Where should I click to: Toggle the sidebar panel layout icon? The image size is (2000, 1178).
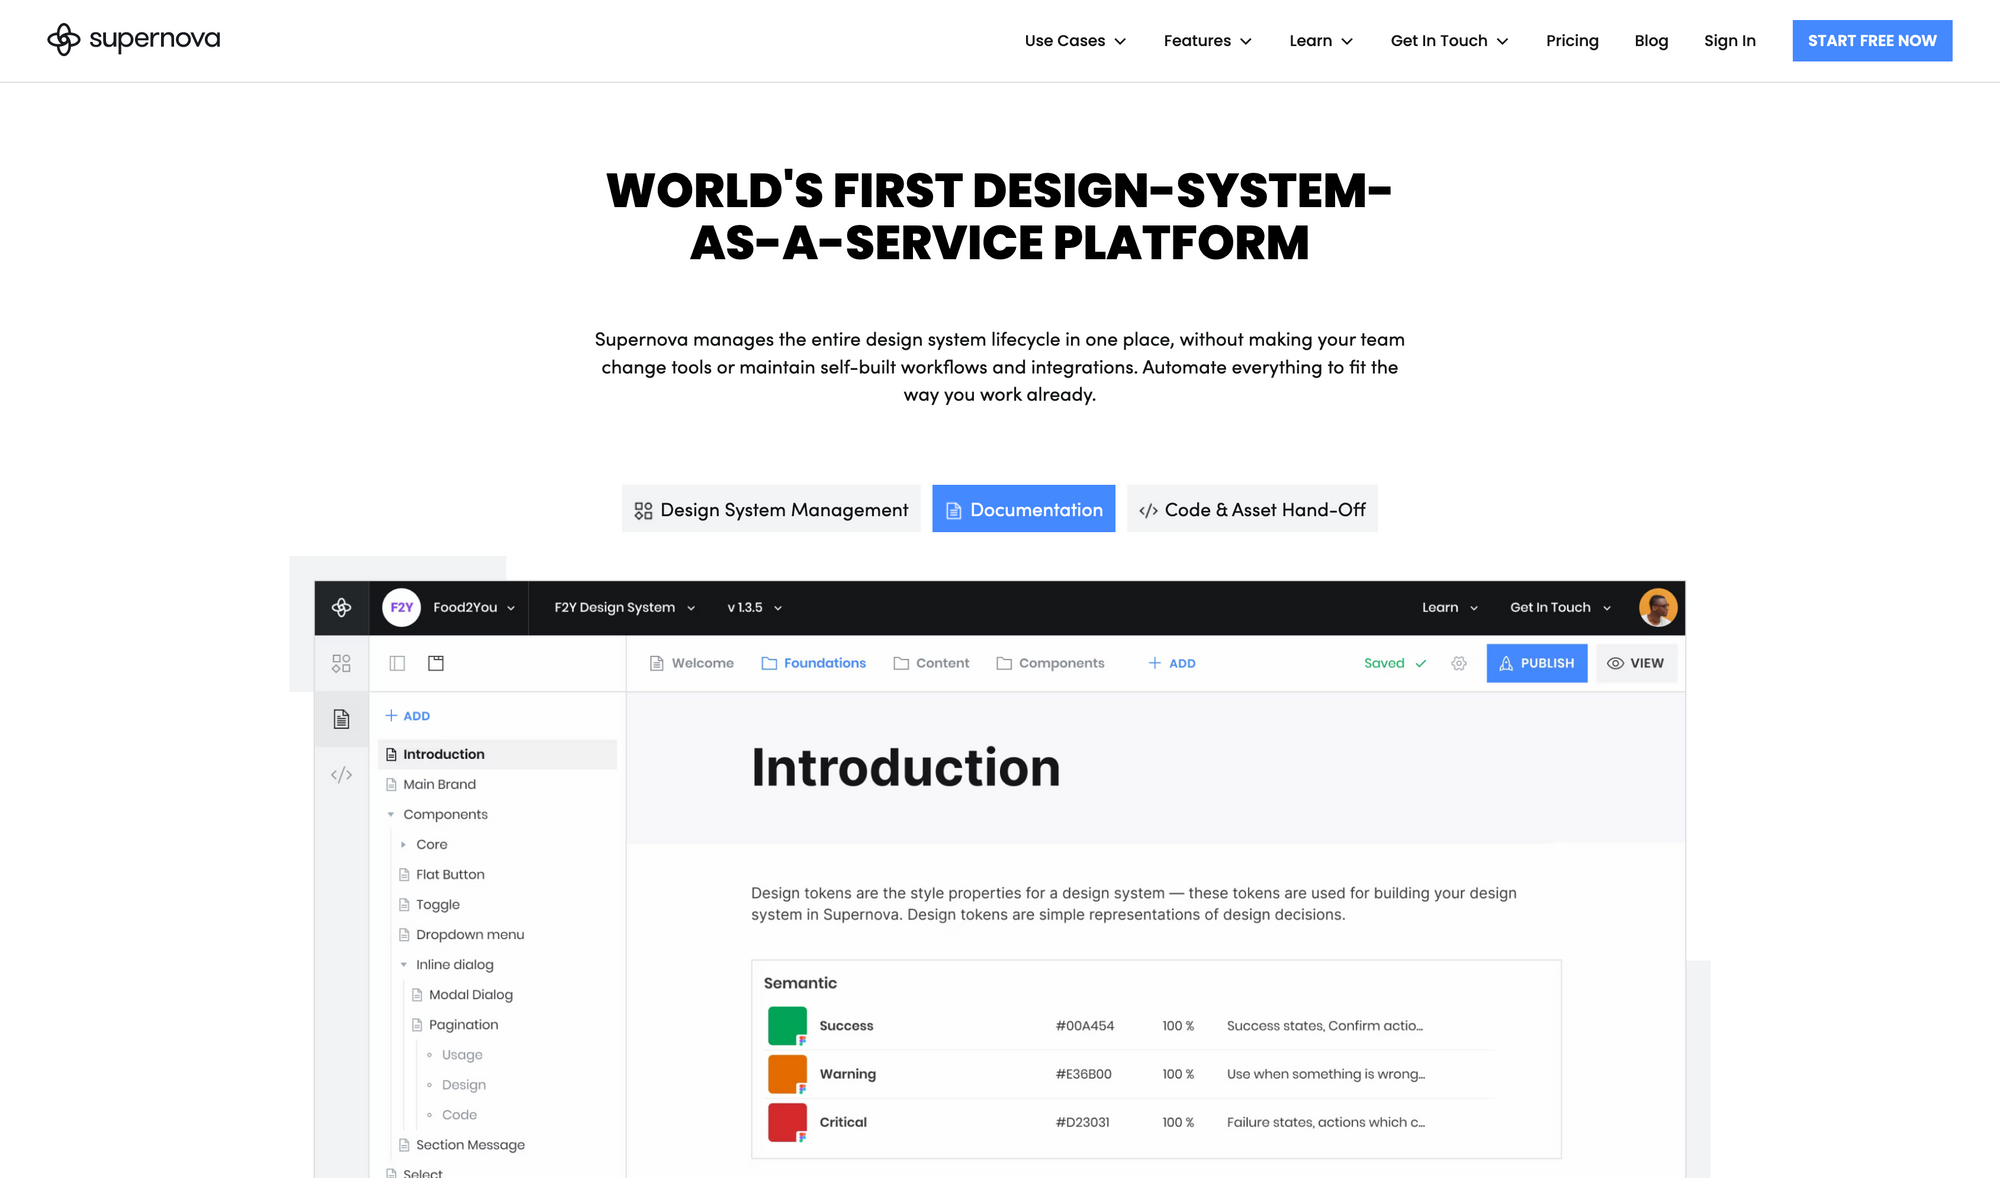click(x=397, y=663)
